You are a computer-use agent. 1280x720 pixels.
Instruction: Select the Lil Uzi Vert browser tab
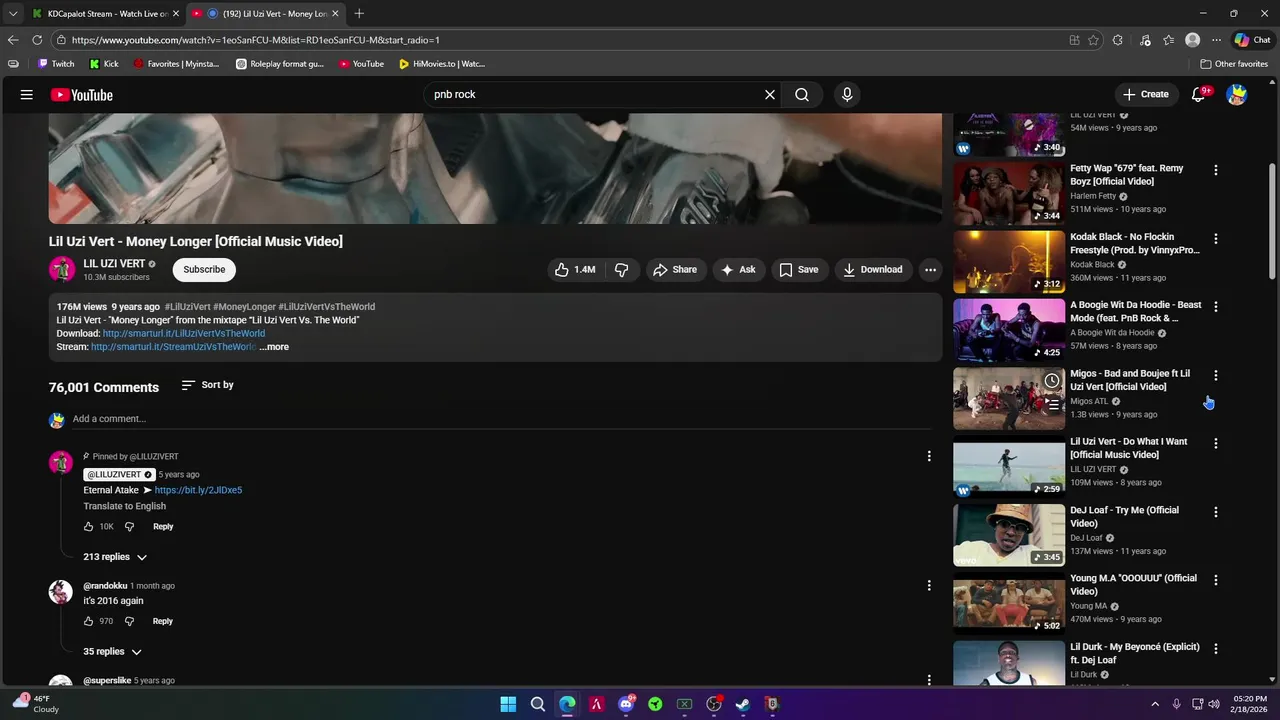[265, 14]
